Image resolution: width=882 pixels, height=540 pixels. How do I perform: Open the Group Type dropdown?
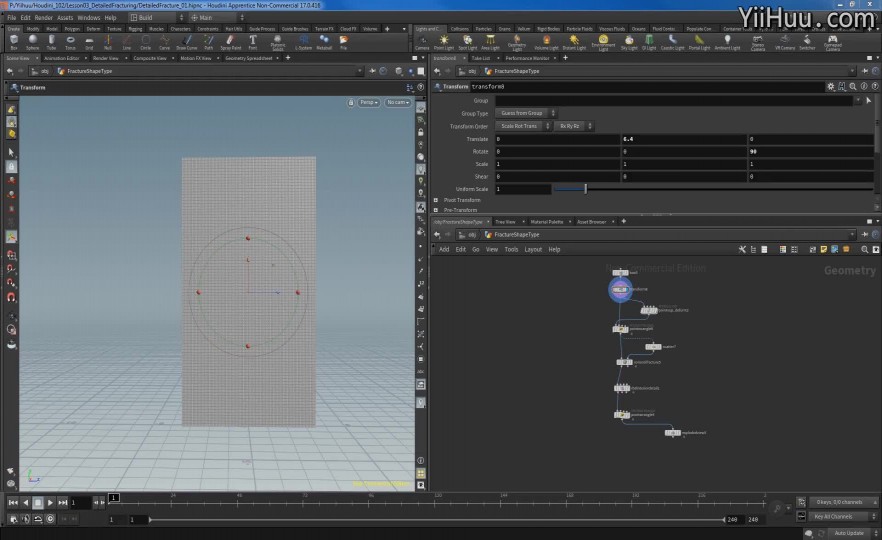pos(525,113)
